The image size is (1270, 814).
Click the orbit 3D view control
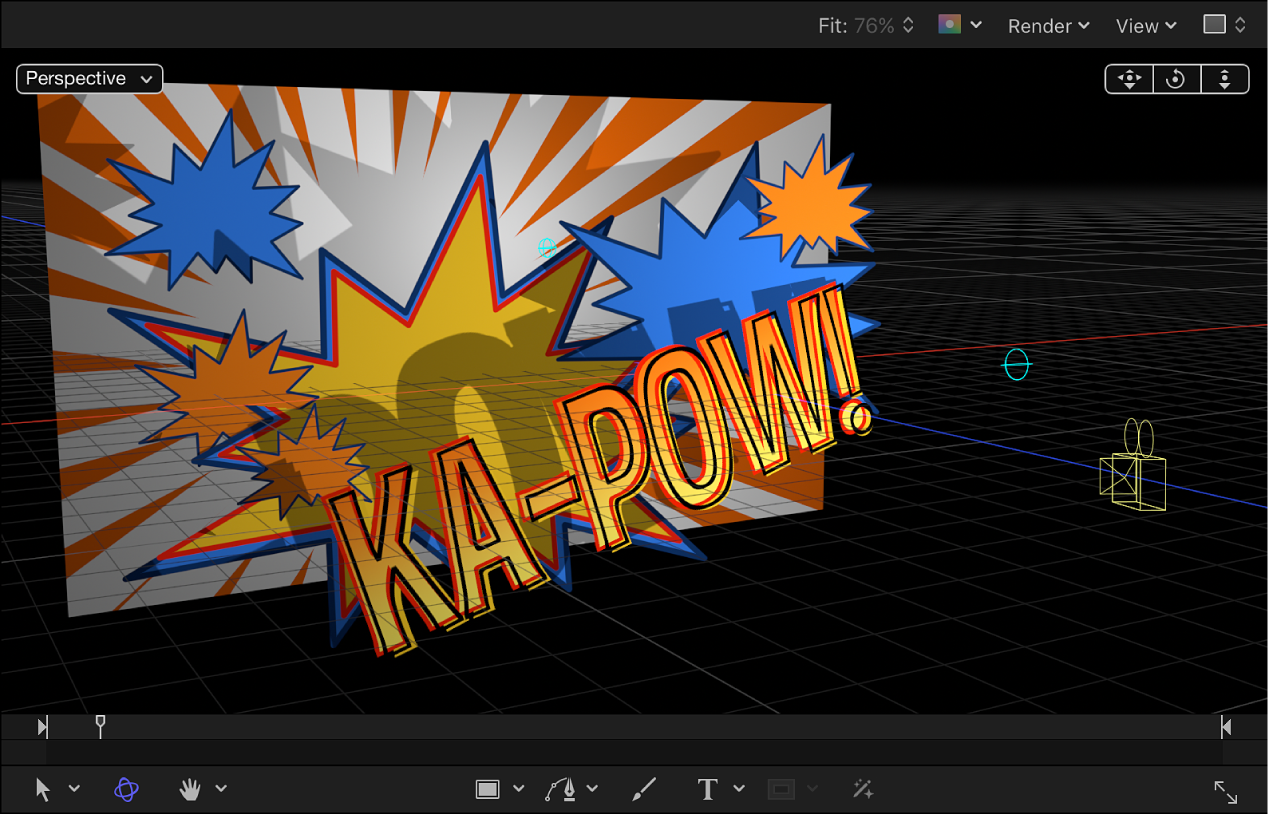[1176, 78]
